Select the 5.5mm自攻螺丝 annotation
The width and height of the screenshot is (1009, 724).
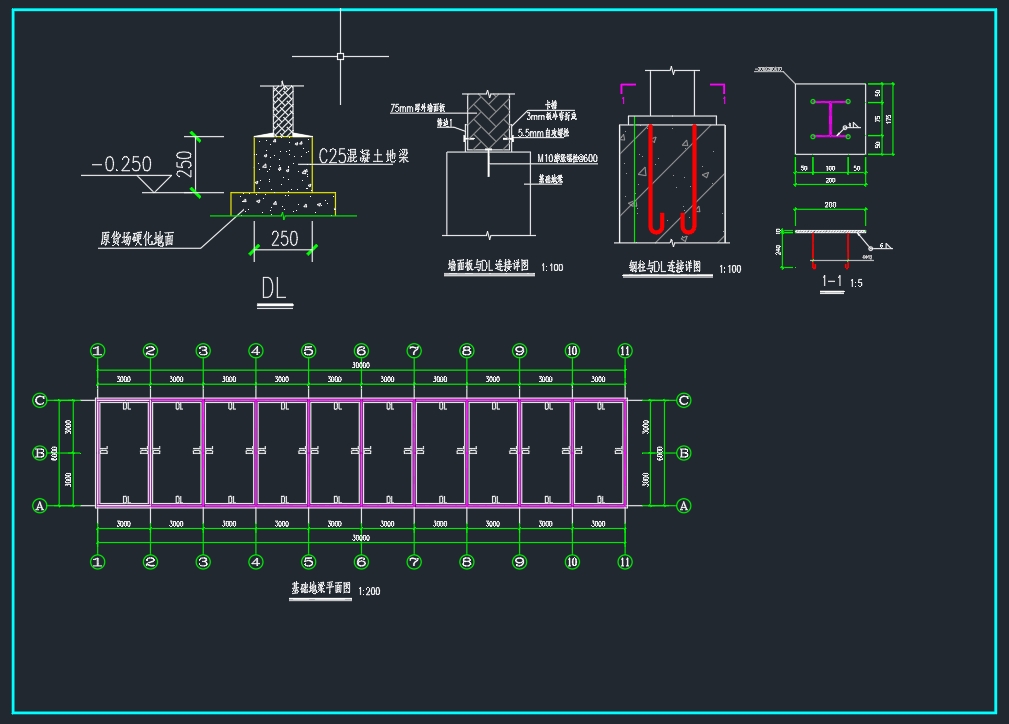(x=544, y=133)
